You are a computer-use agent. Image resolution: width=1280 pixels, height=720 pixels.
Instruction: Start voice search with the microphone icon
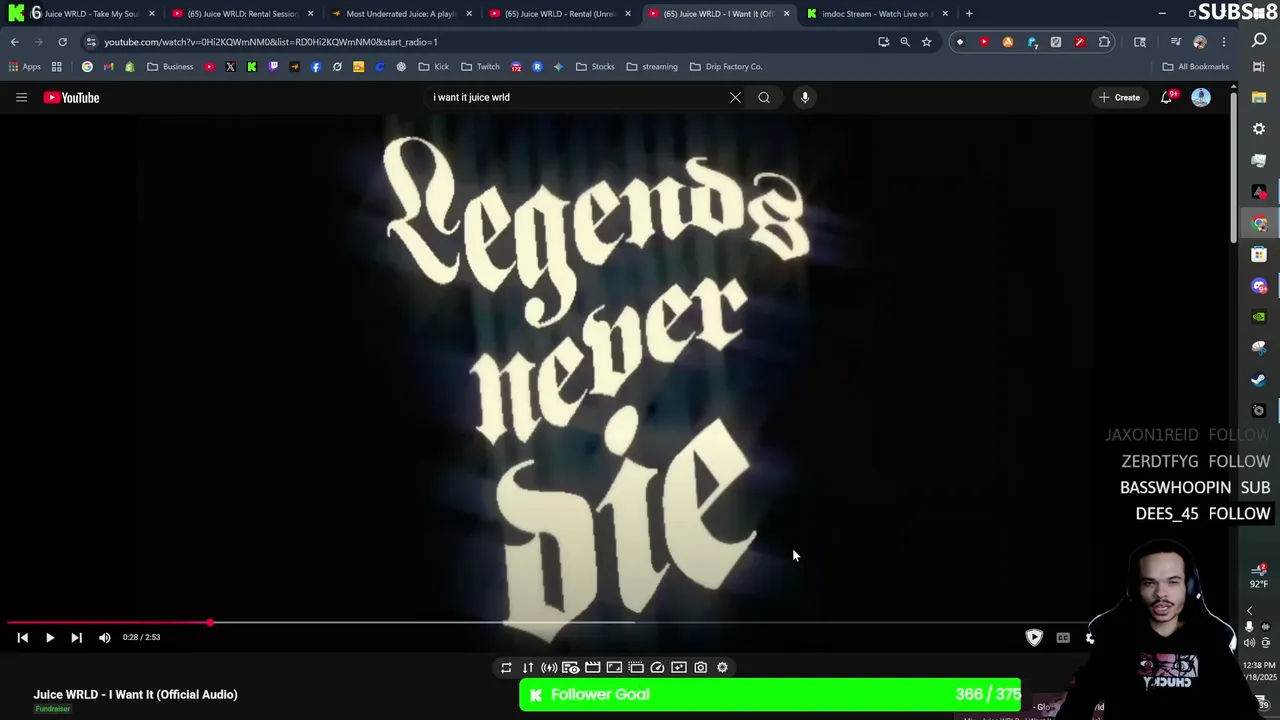click(805, 97)
